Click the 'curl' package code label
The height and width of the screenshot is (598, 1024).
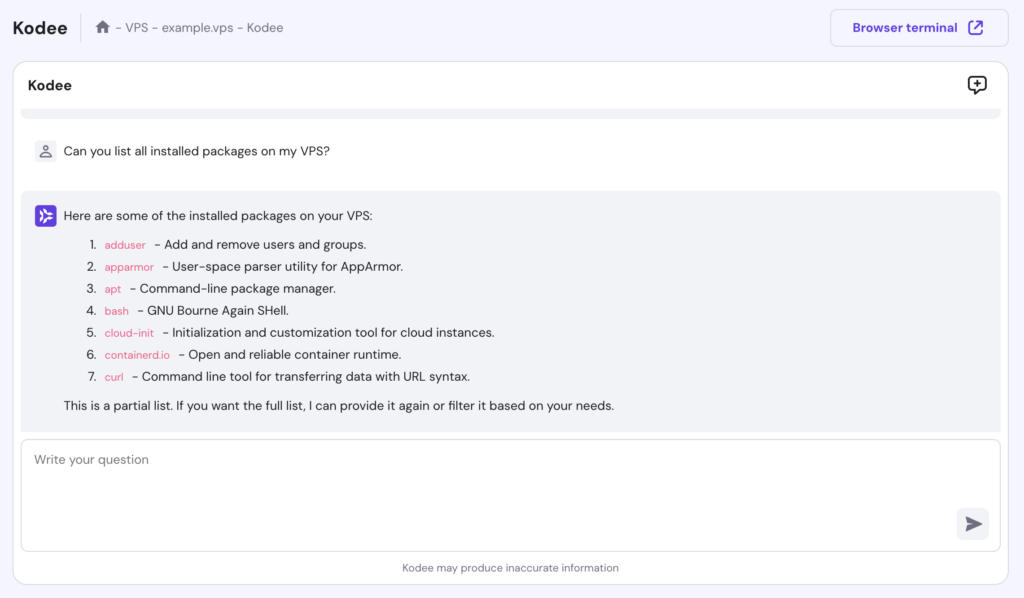114,377
